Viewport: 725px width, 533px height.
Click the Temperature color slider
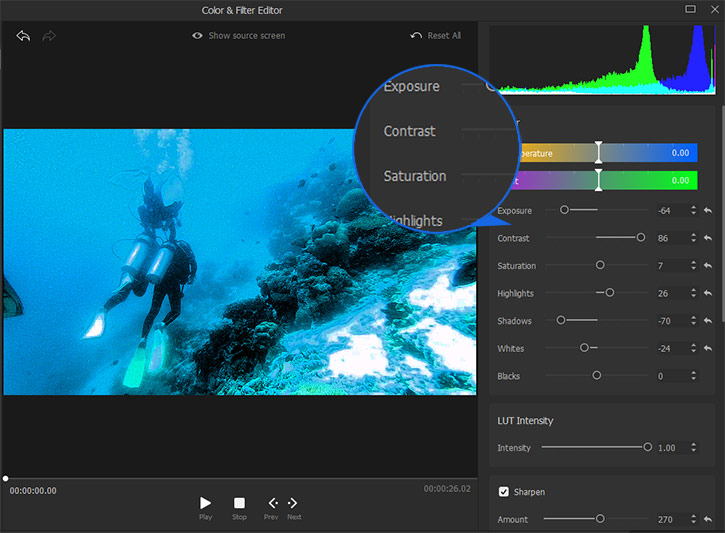tap(599, 153)
